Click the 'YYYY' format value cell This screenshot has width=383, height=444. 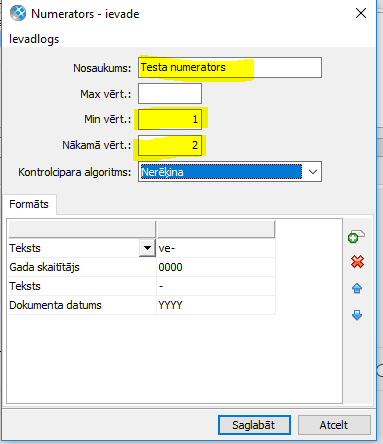coord(216,305)
